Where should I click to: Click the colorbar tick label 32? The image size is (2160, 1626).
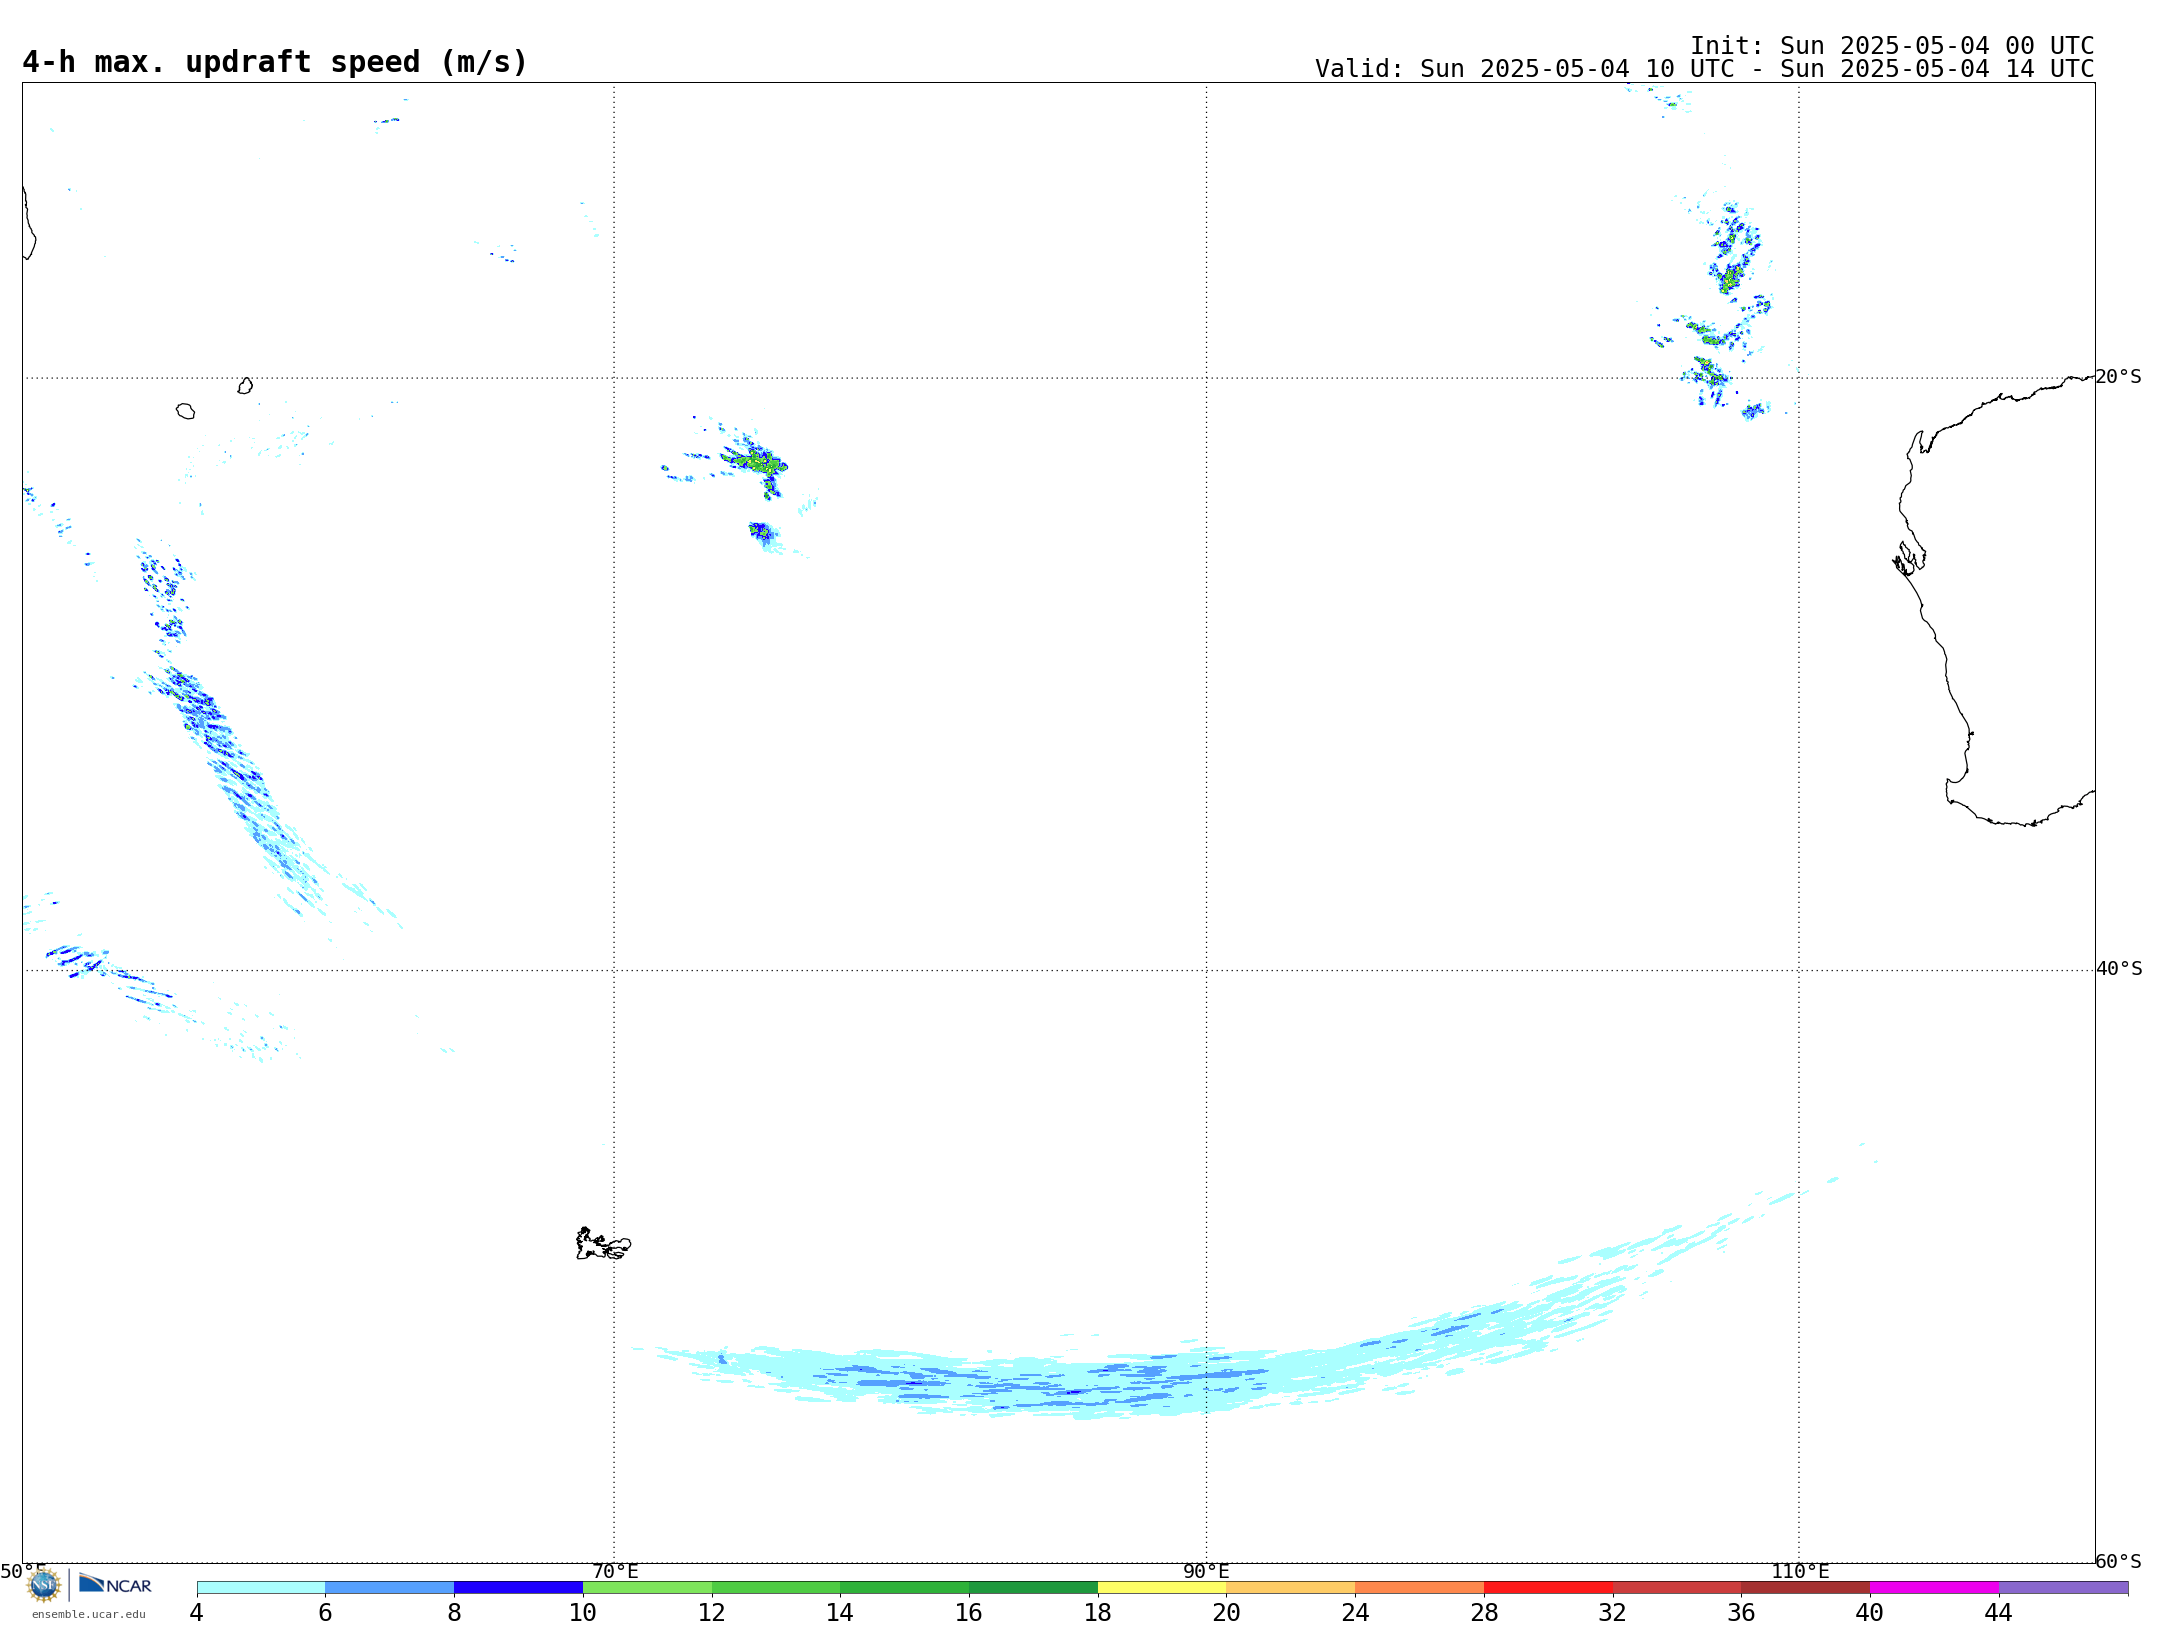click(1613, 1613)
